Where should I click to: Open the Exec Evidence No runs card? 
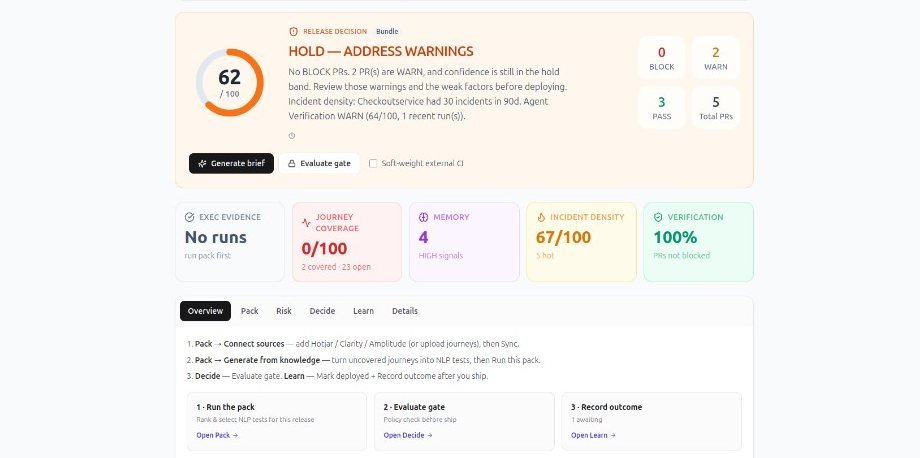[x=230, y=242]
